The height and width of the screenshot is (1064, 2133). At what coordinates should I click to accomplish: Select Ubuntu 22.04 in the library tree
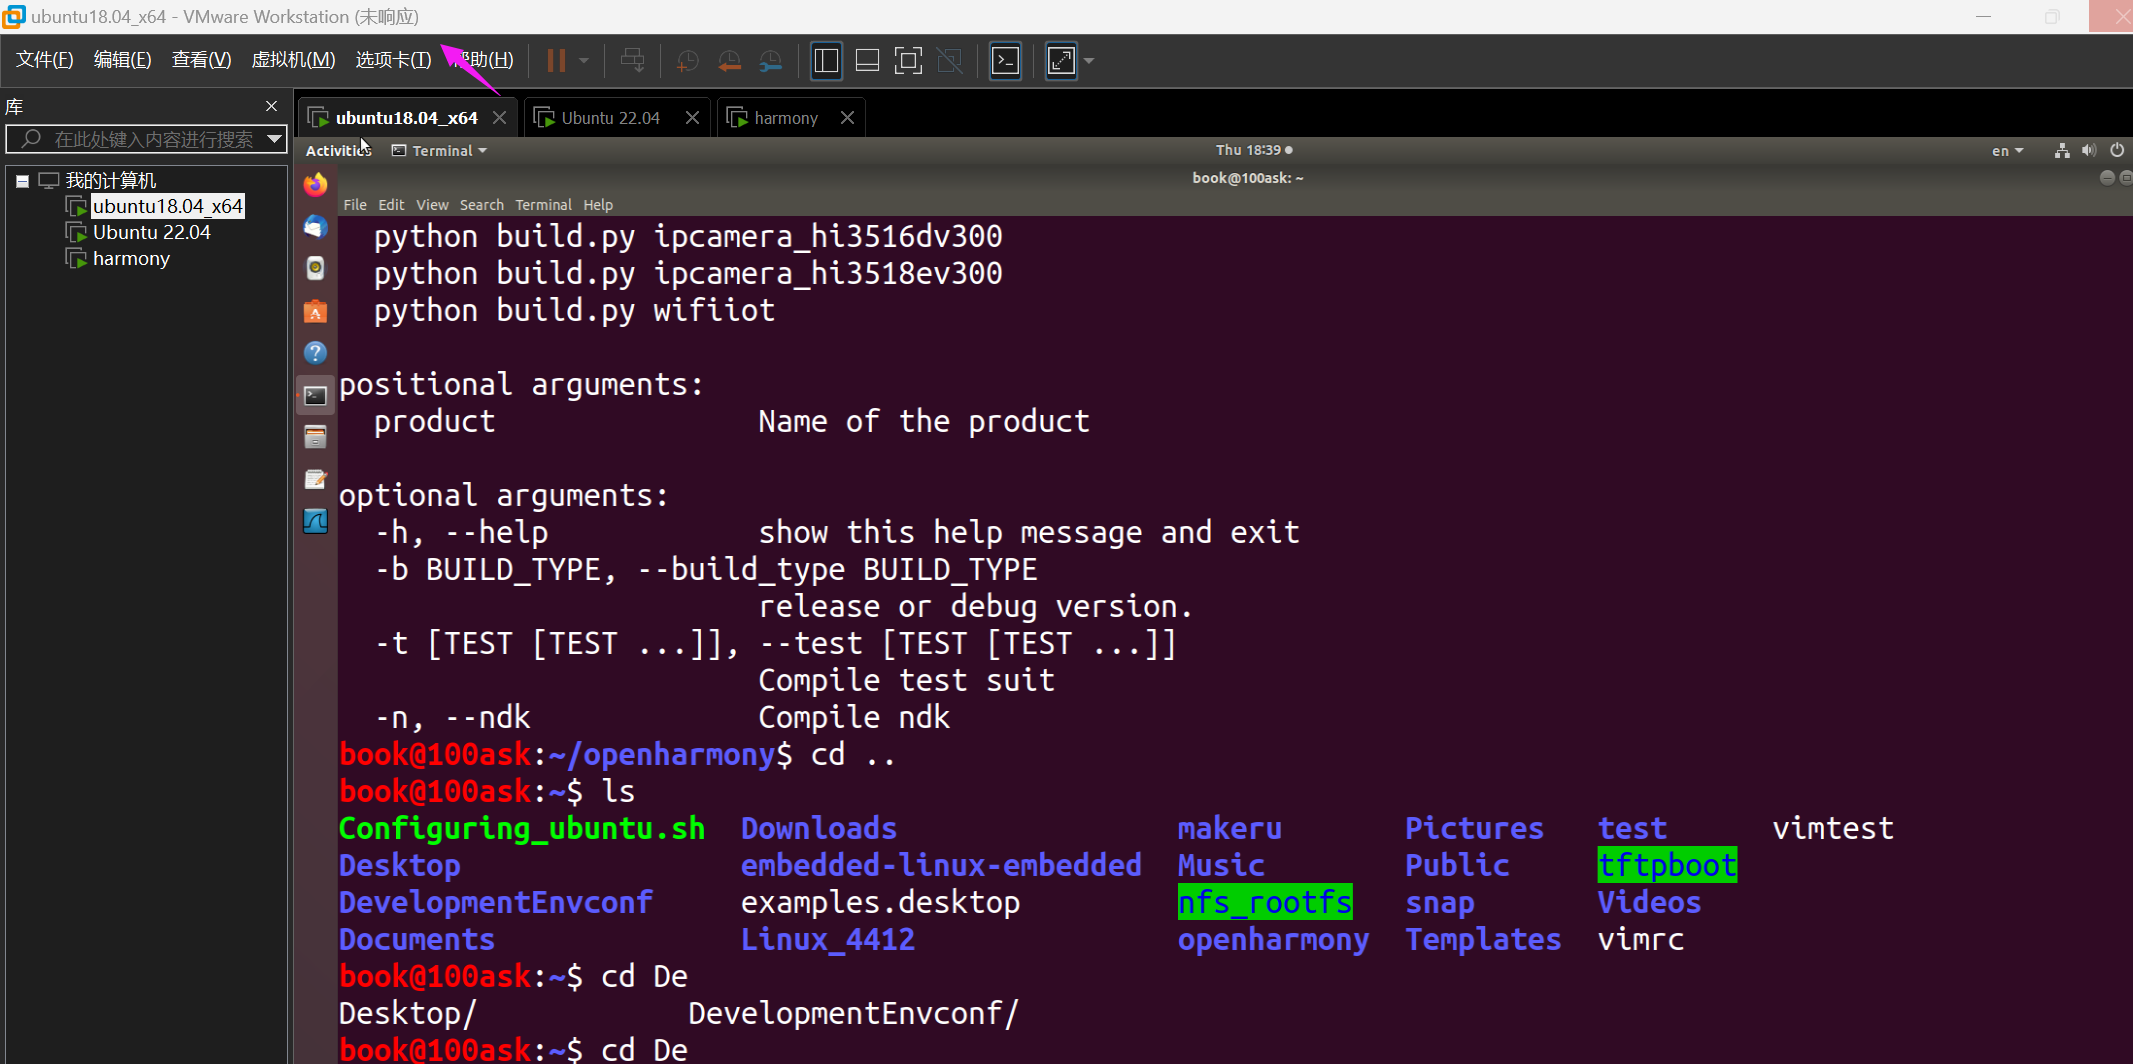click(152, 232)
